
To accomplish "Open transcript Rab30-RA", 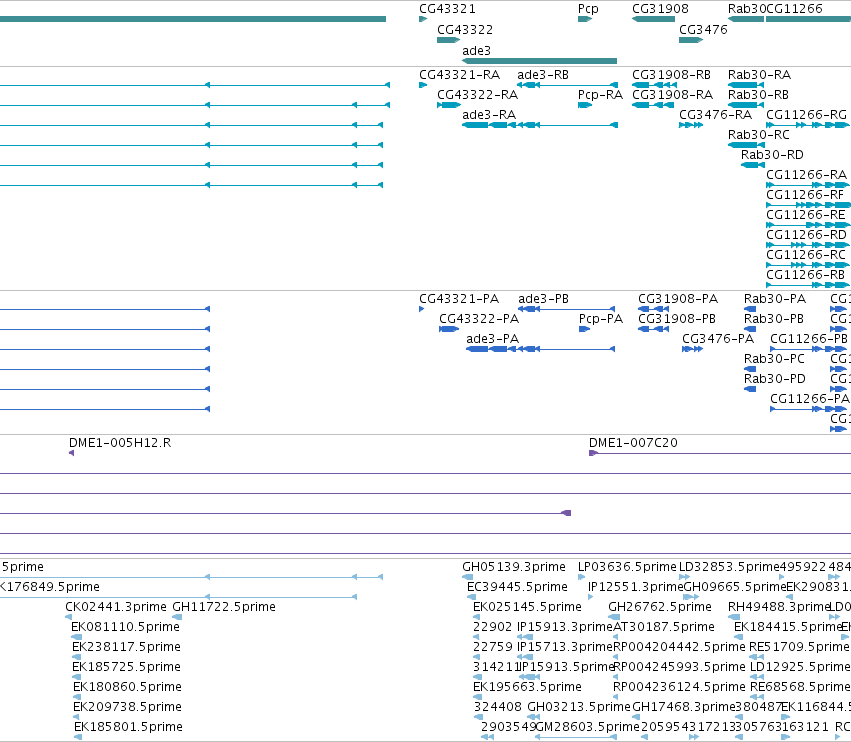I will pyautogui.click(x=759, y=75).
